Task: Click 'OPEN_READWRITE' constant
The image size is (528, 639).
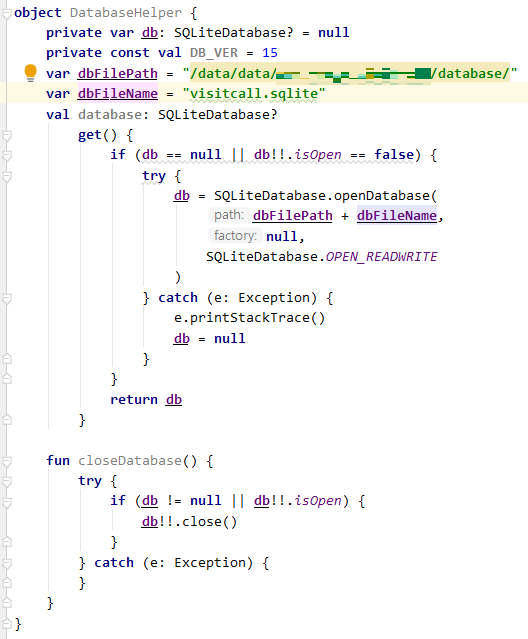Action: 381,257
